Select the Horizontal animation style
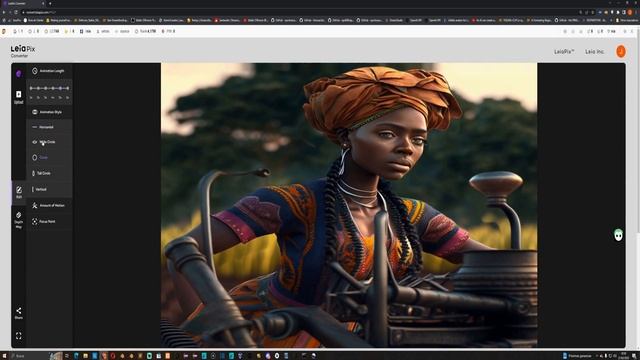Screen dimensions: 640x360 [x=49, y=127]
